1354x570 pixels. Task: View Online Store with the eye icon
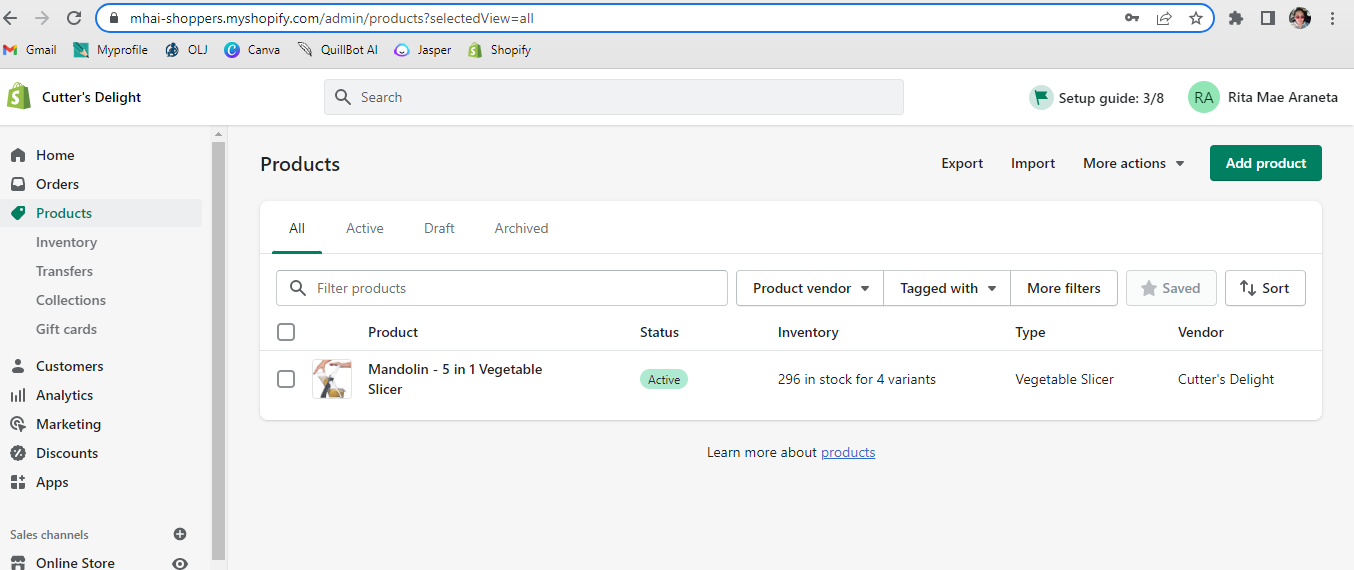pyautogui.click(x=180, y=563)
